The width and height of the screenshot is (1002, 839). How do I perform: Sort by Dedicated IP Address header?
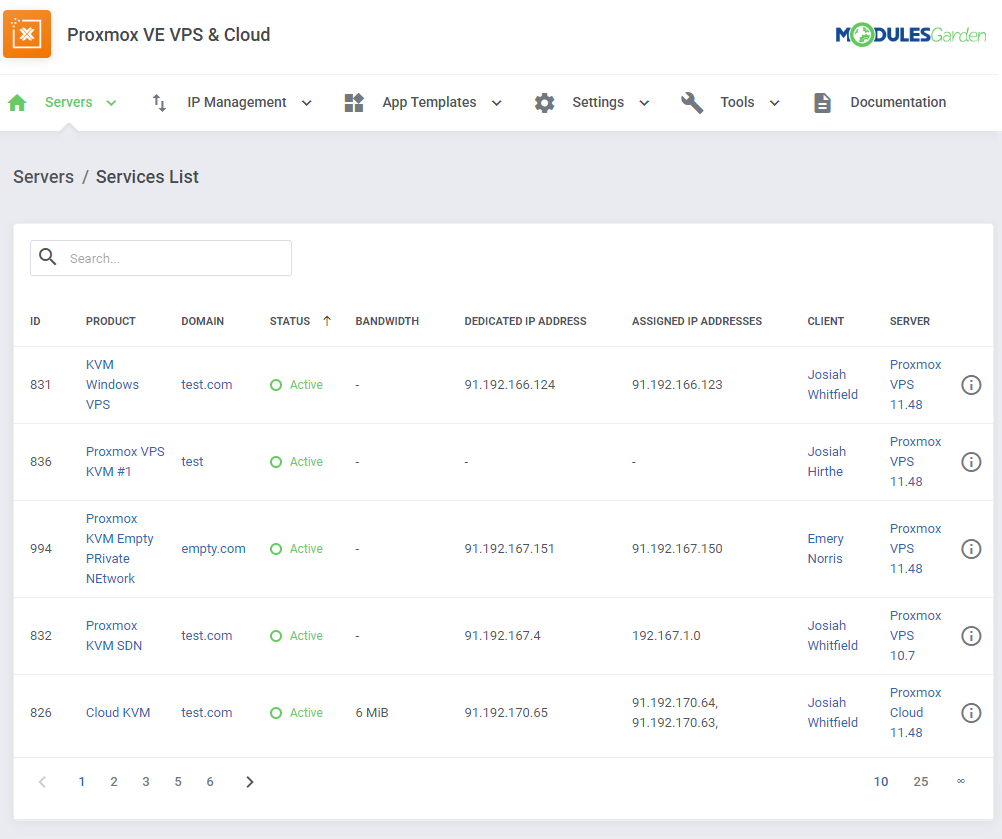click(x=525, y=321)
